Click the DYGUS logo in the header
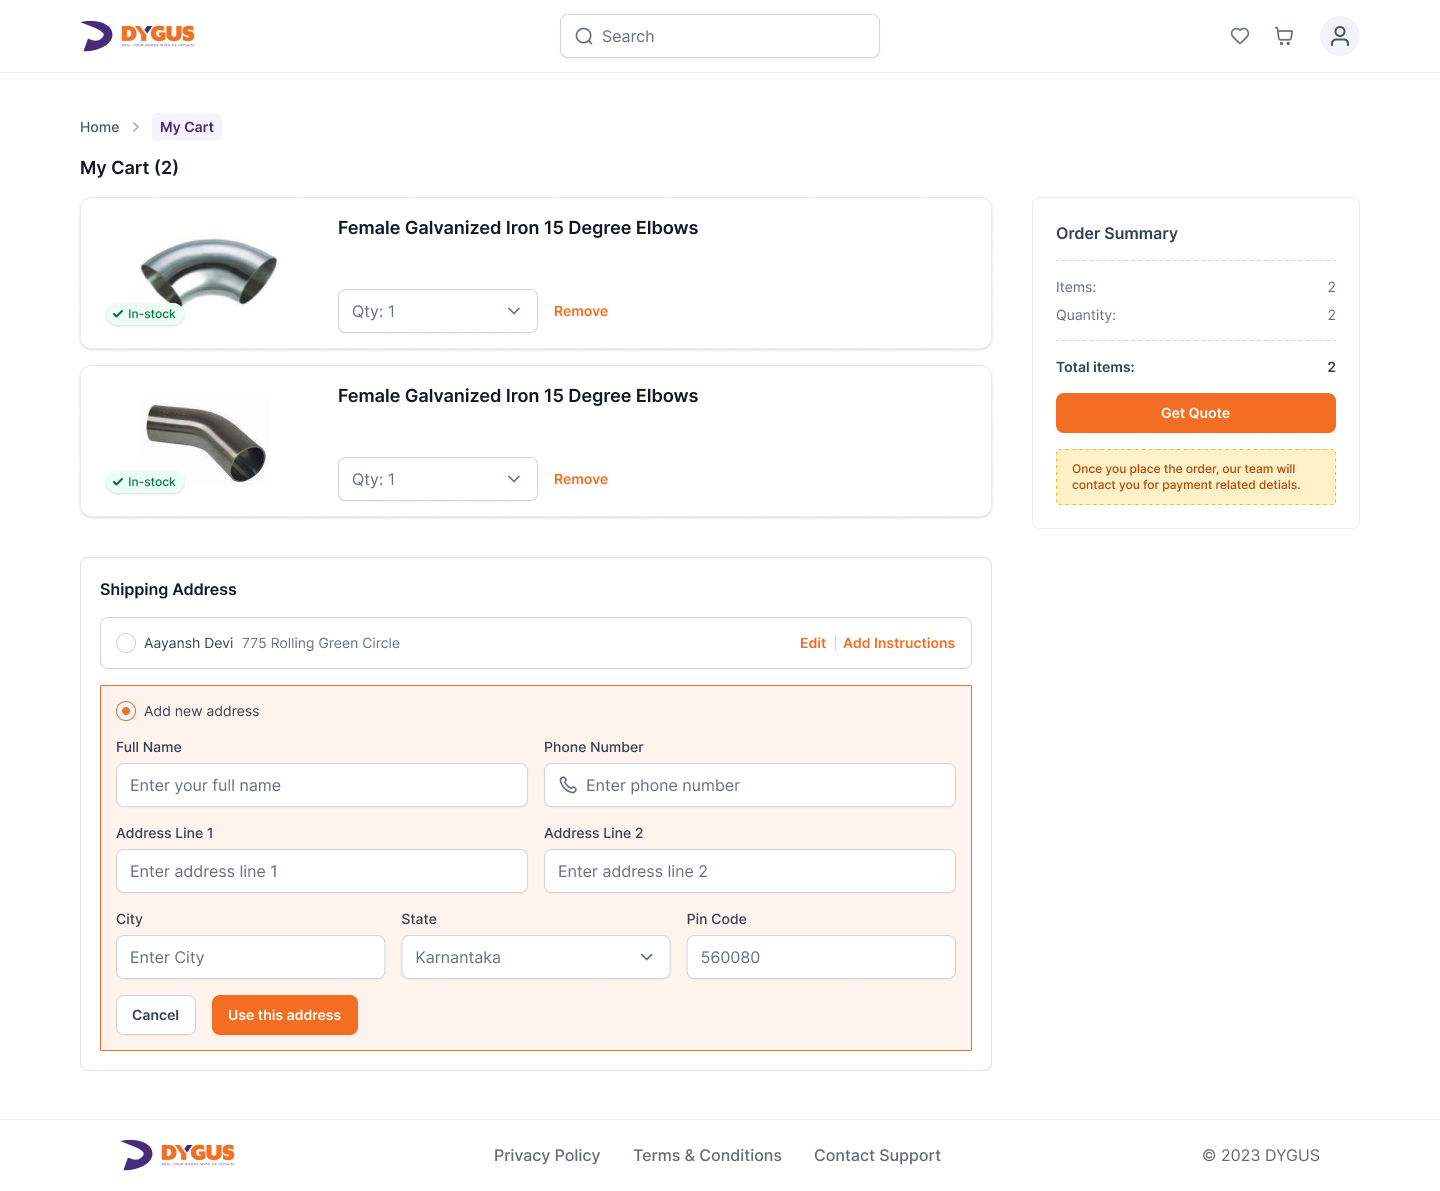 pyautogui.click(x=140, y=35)
